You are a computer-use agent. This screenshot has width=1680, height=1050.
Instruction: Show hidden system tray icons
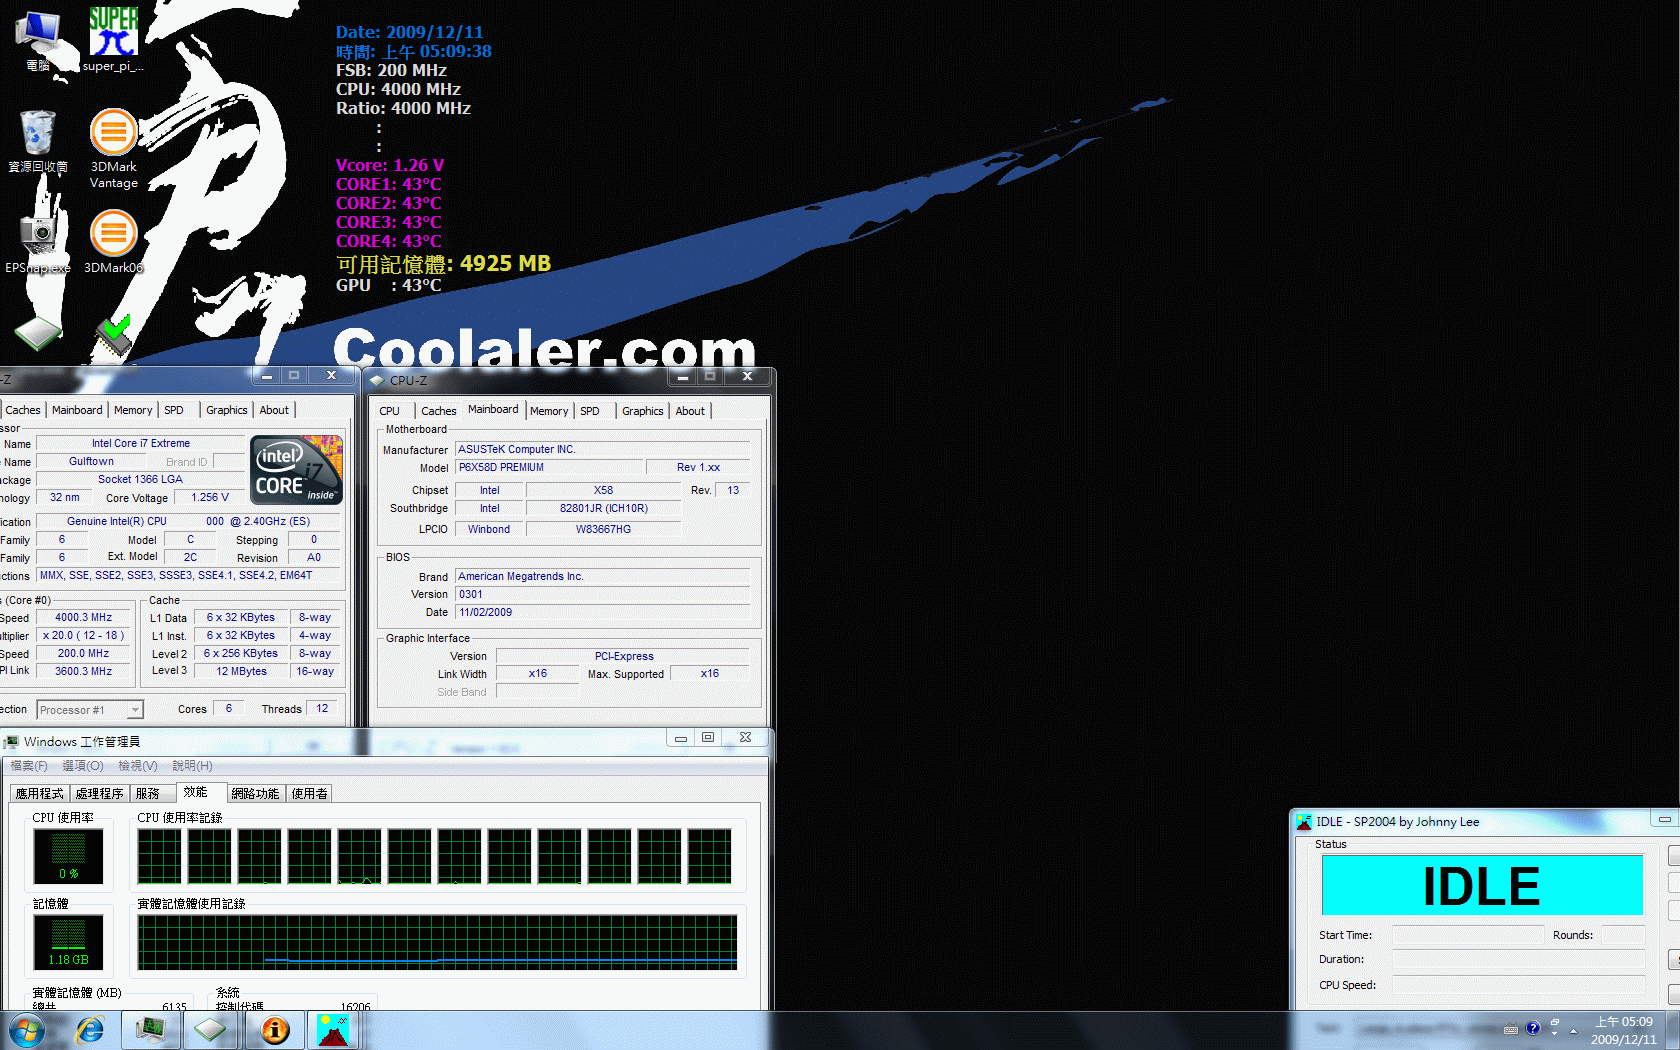1573,1030
